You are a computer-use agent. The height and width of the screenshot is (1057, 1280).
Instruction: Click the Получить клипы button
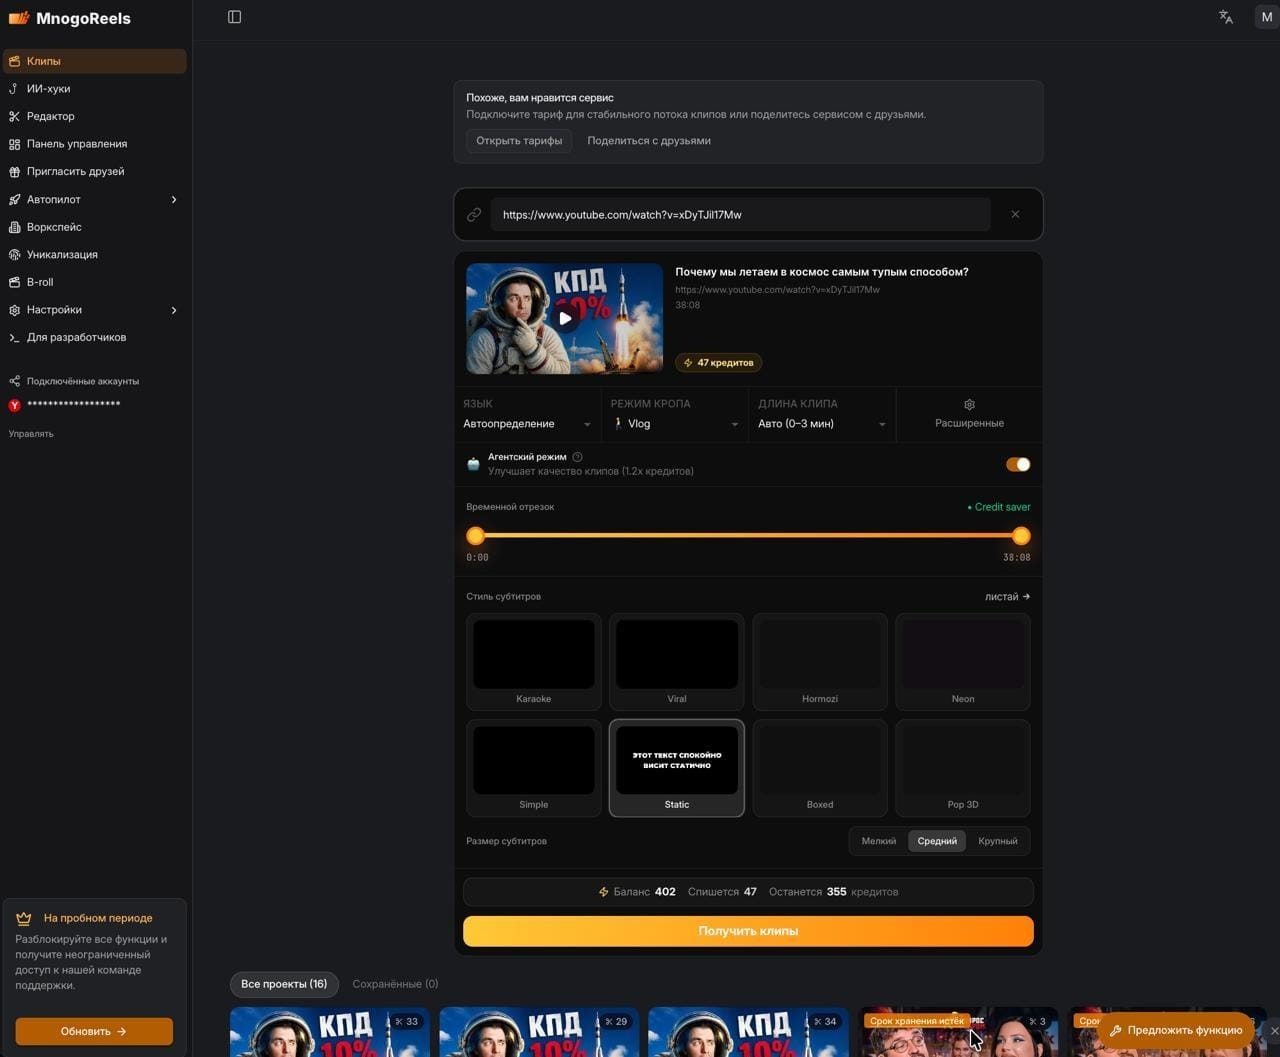point(748,931)
